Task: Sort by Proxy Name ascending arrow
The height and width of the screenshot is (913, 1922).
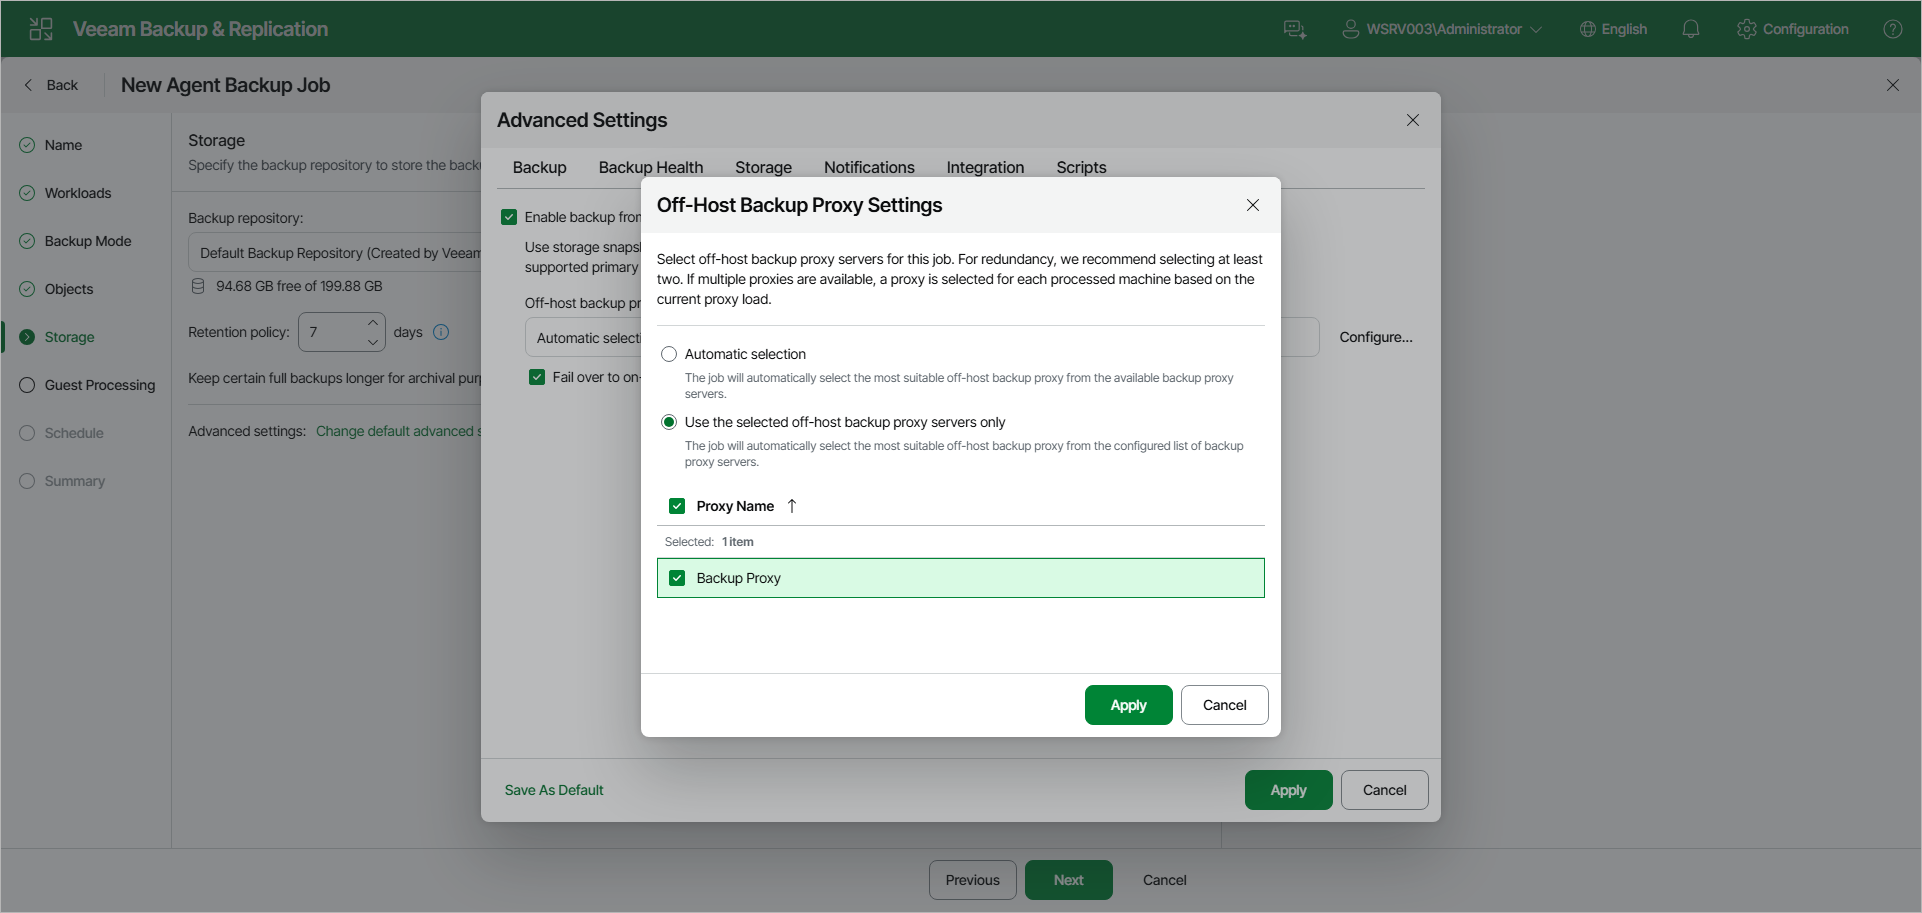Action: click(792, 506)
